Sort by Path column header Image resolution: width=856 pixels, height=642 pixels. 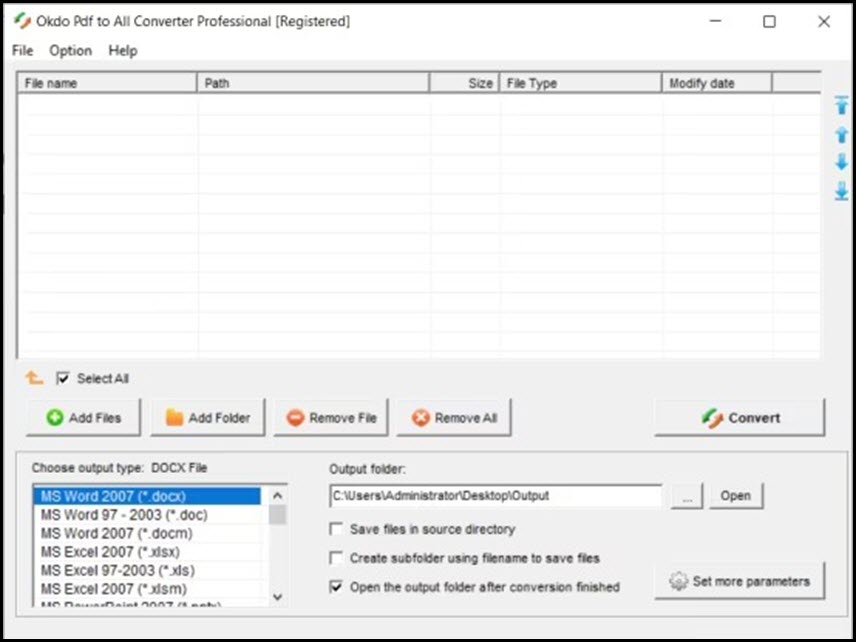coord(313,83)
